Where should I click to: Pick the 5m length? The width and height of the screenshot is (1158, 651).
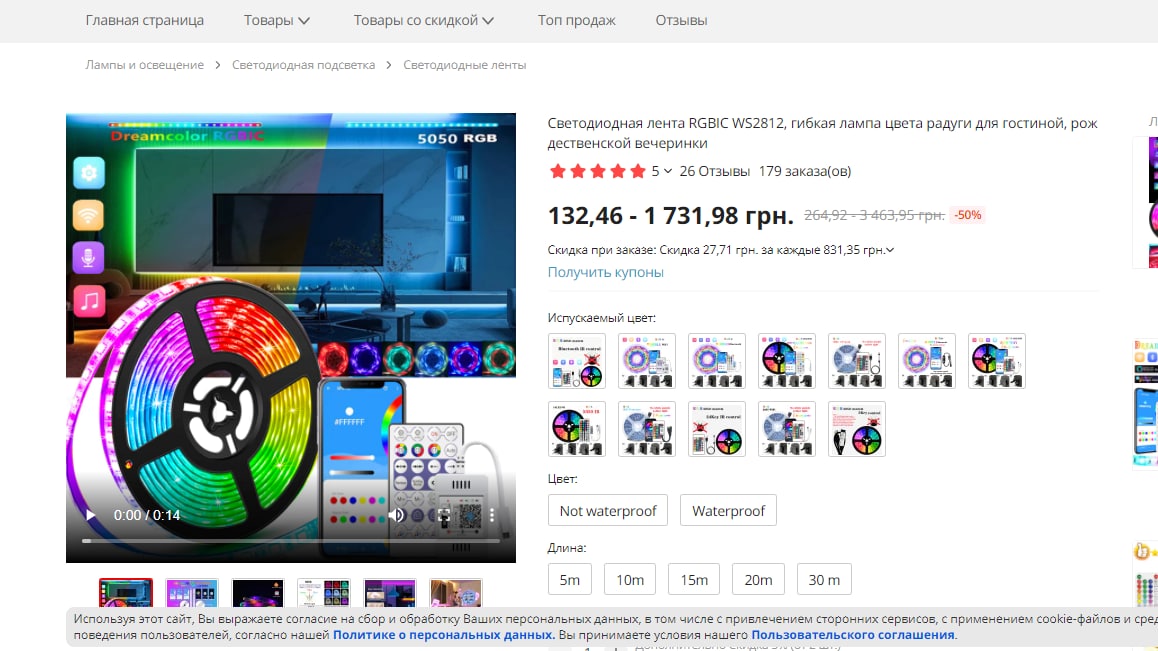point(569,579)
